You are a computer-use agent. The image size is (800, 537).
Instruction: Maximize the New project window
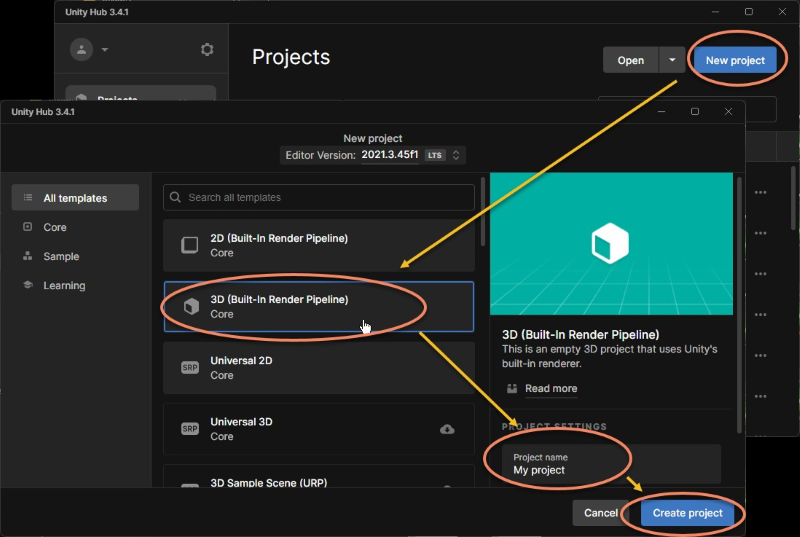pos(695,111)
